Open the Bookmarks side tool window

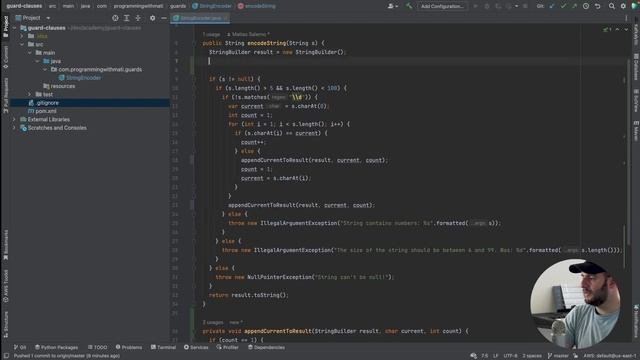click(x=5, y=245)
